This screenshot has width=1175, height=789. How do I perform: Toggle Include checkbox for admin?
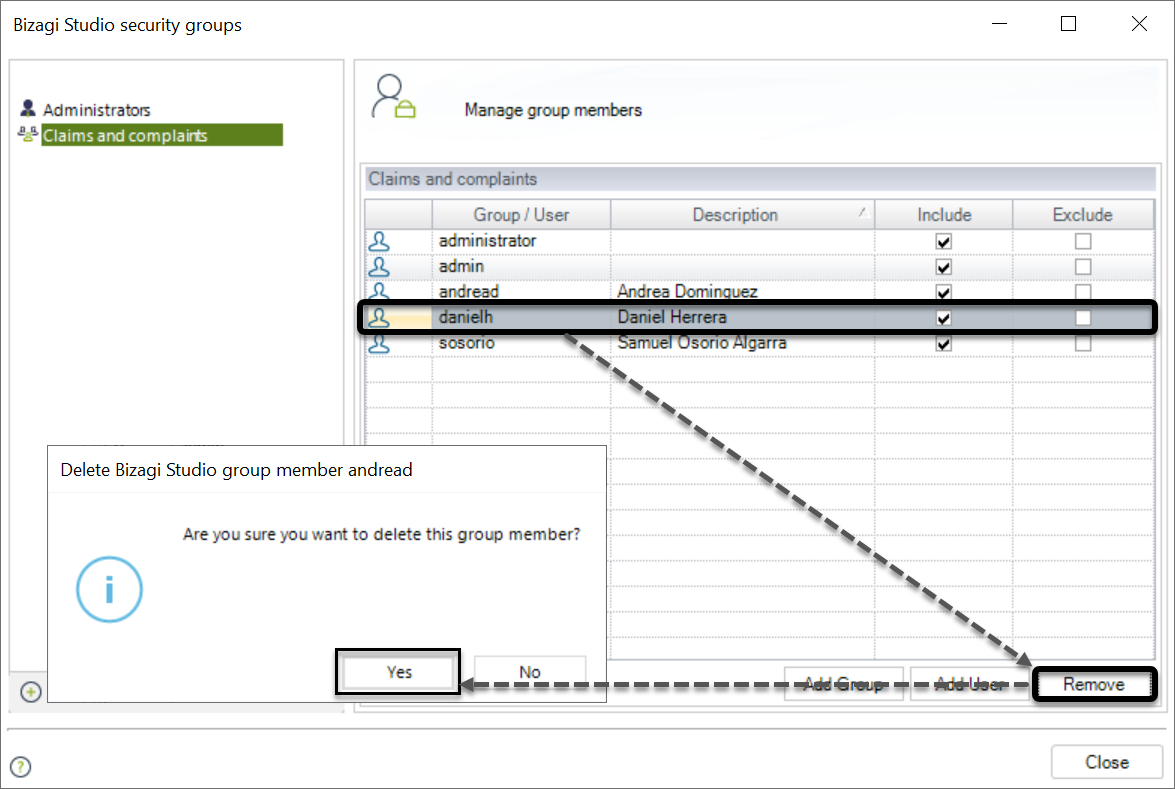click(943, 267)
